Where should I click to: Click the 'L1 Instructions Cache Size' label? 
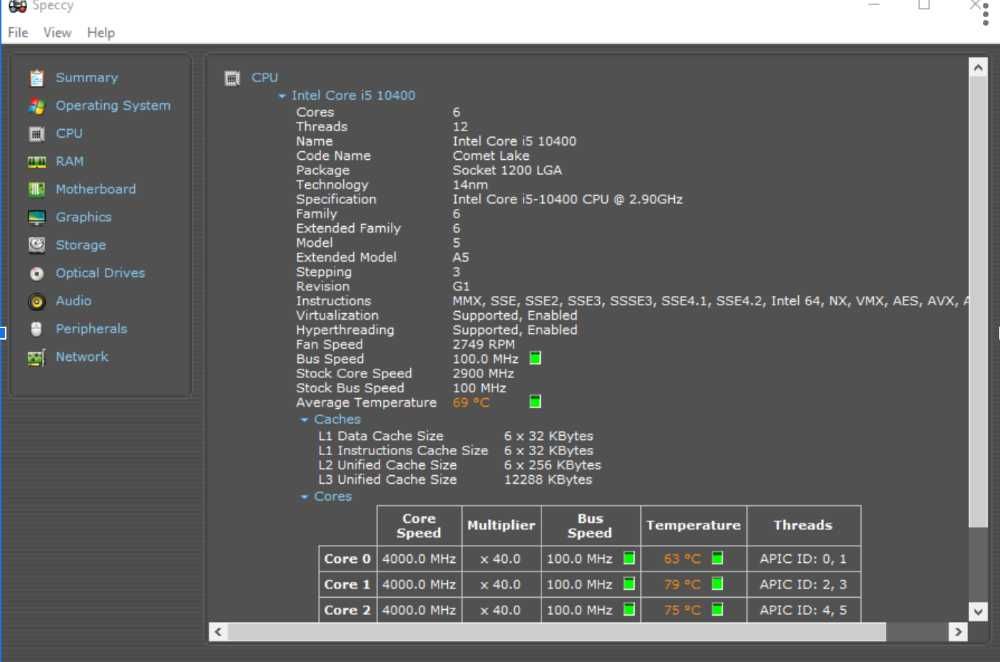pos(403,451)
